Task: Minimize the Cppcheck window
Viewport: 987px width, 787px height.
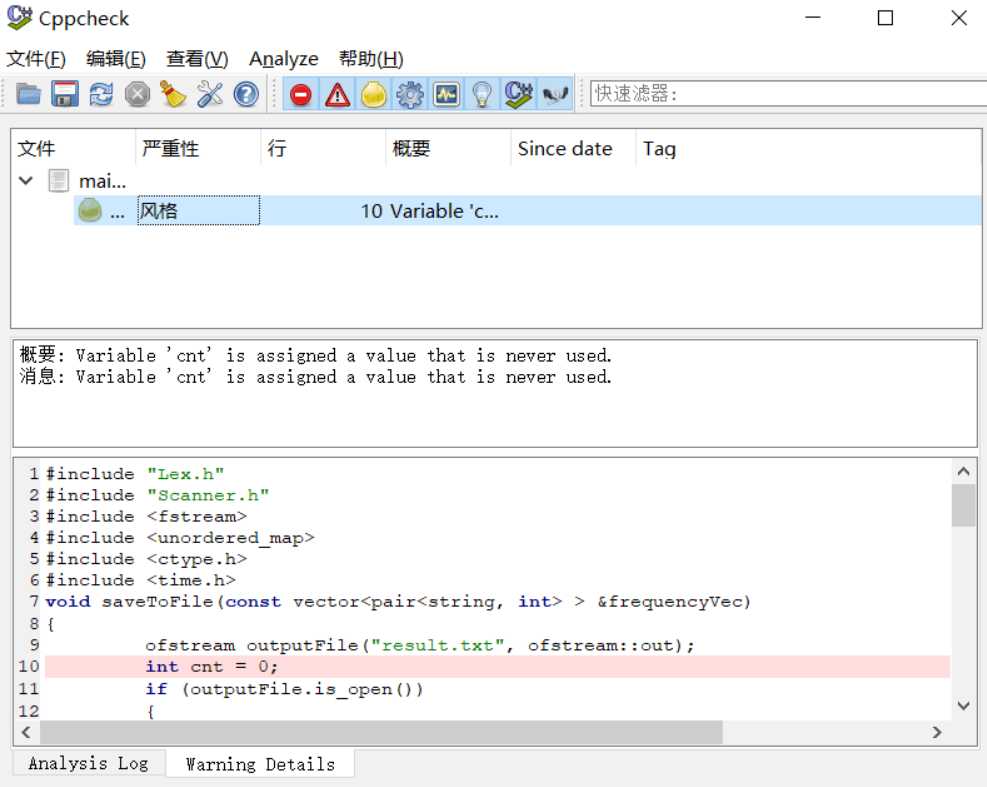Action: tap(813, 18)
